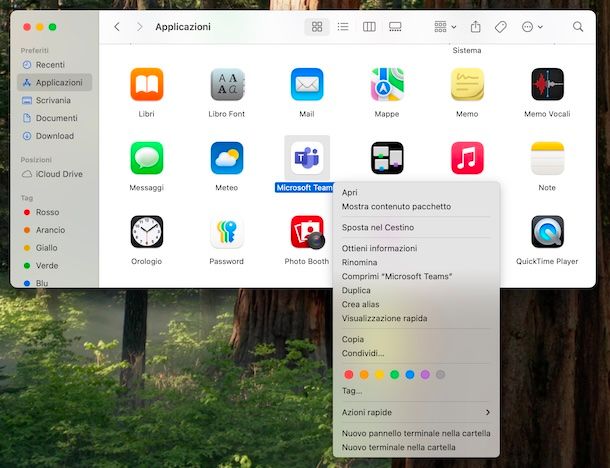Select the Meteo weather app icon
Screen dimensions: 610x468
coord(227,158)
